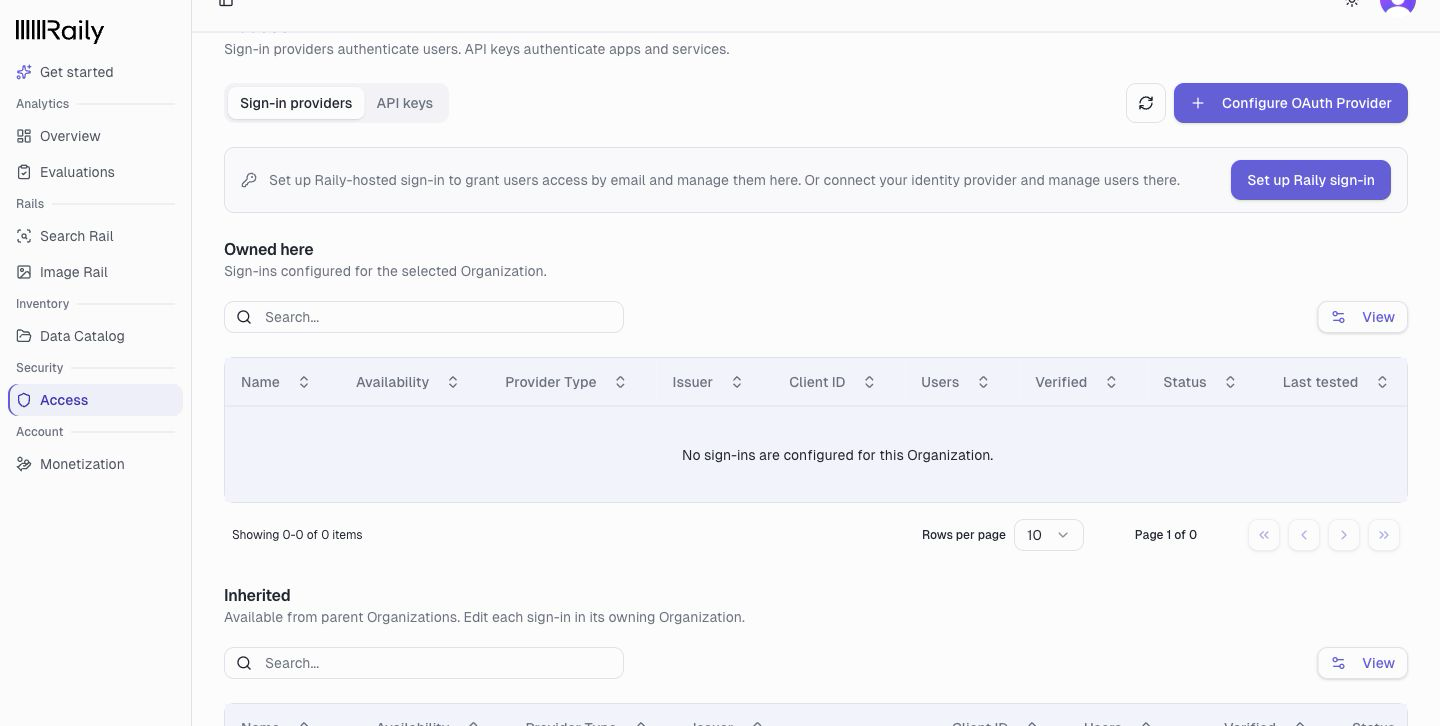Focus the Inherited search field
The height and width of the screenshot is (726, 1440).
(x=424, y=663)
